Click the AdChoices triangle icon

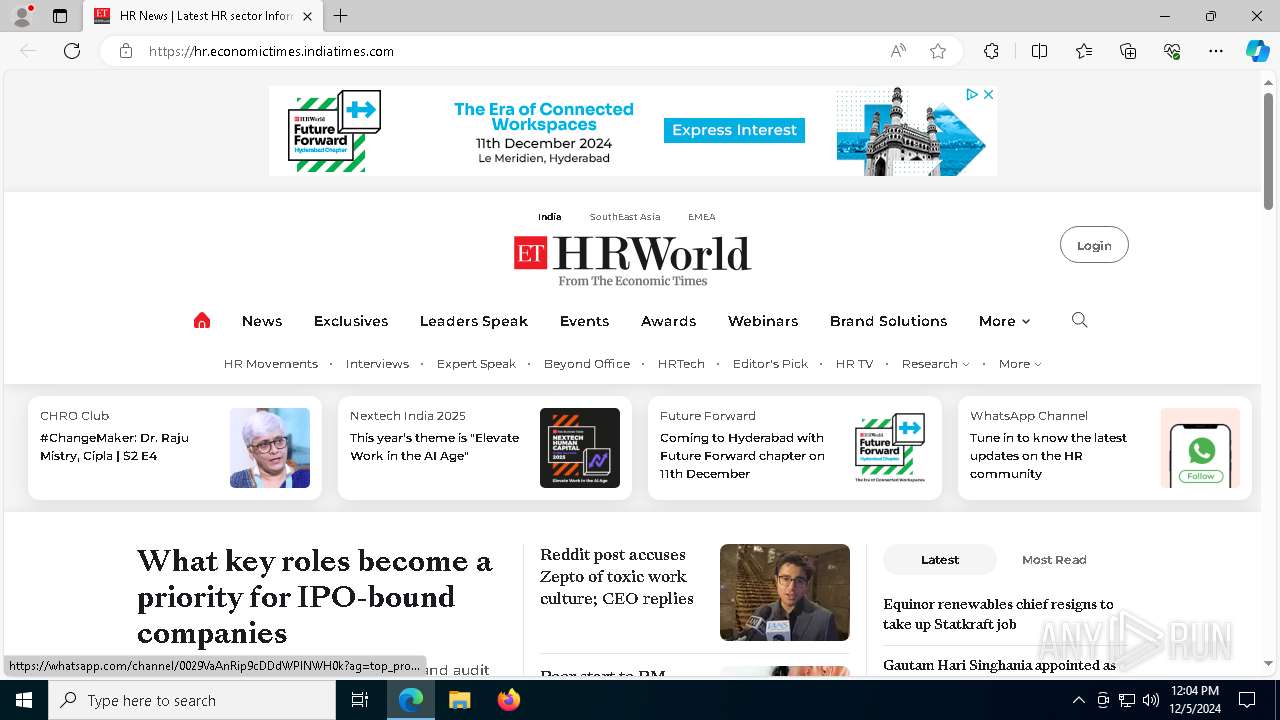coord(971,94)
